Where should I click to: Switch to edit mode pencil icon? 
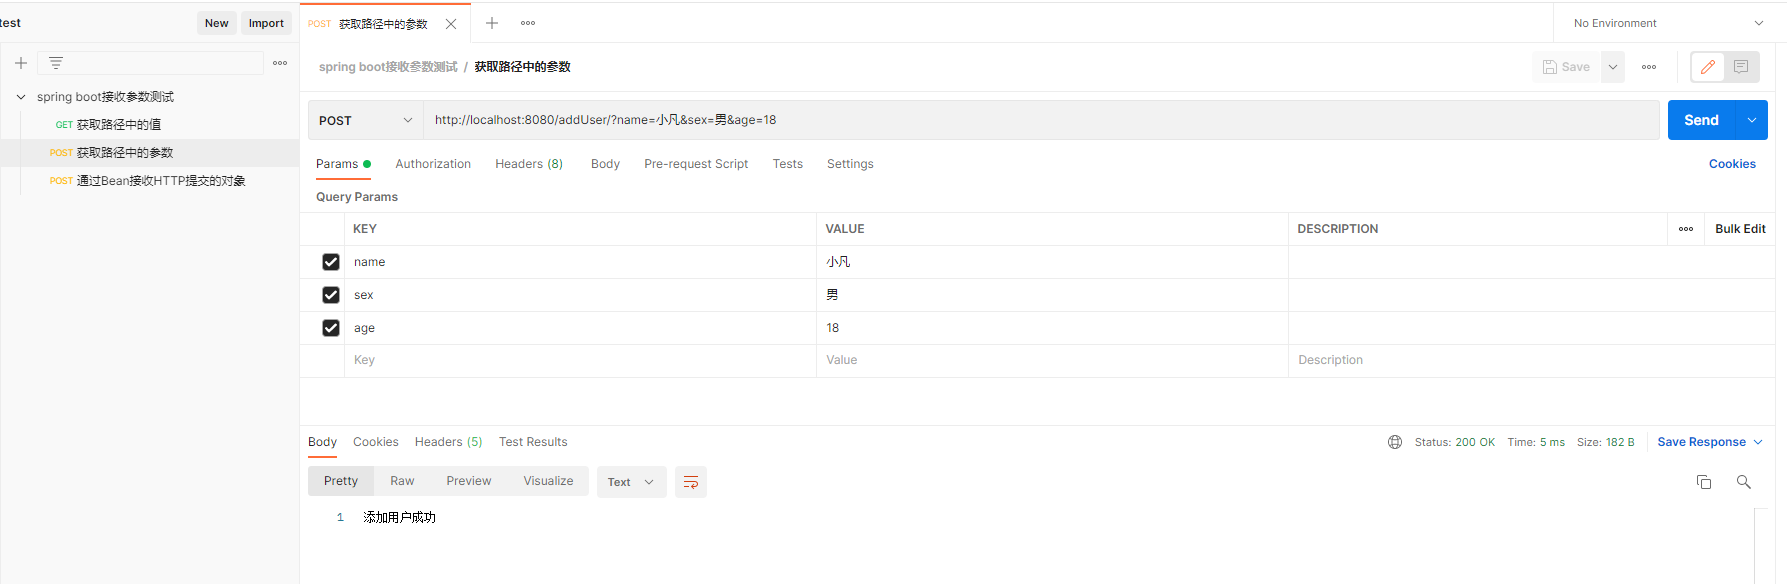pos(1708,67)
